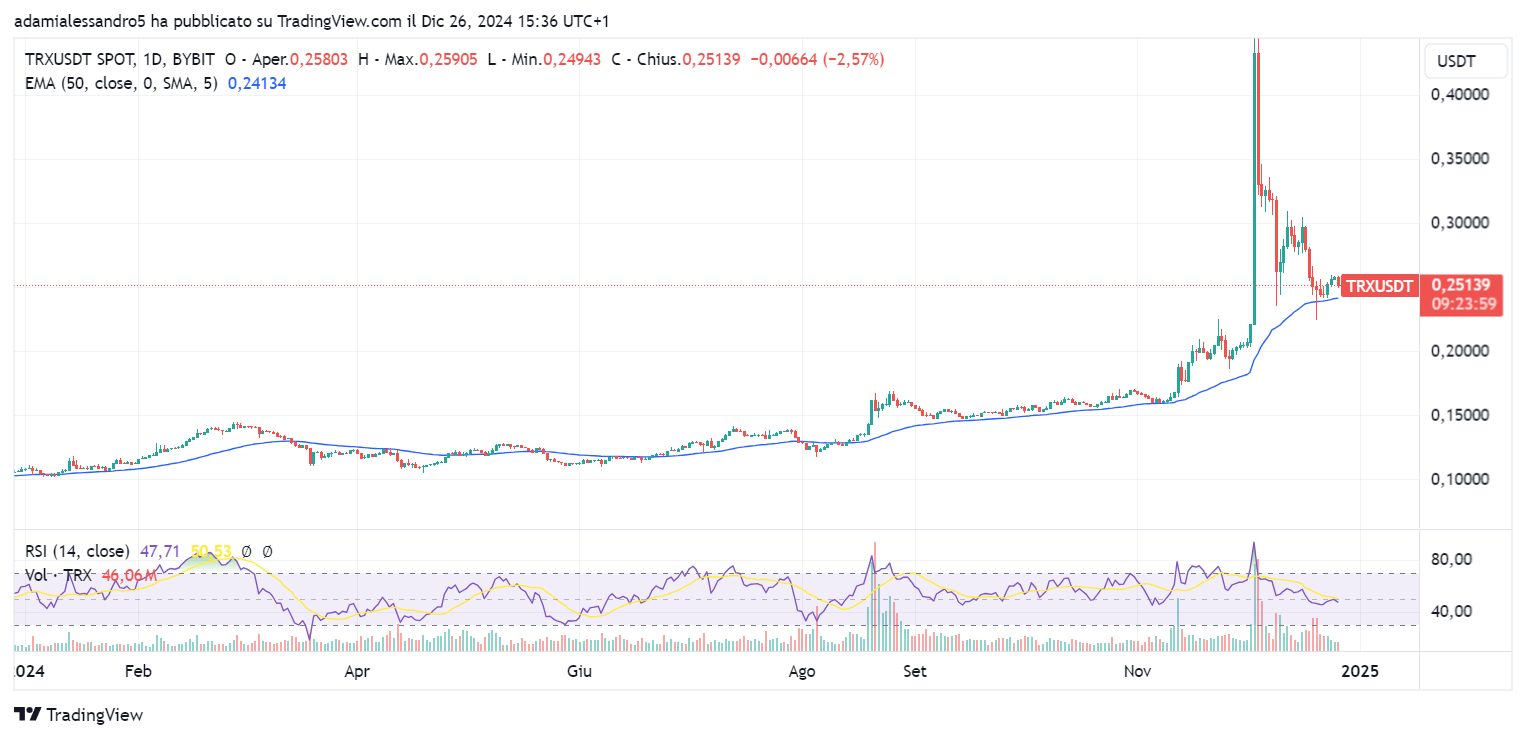Screen dimensions: 1526x738
Task: Click the close value 0,25139 in the legend
Action: pos(711,60)
